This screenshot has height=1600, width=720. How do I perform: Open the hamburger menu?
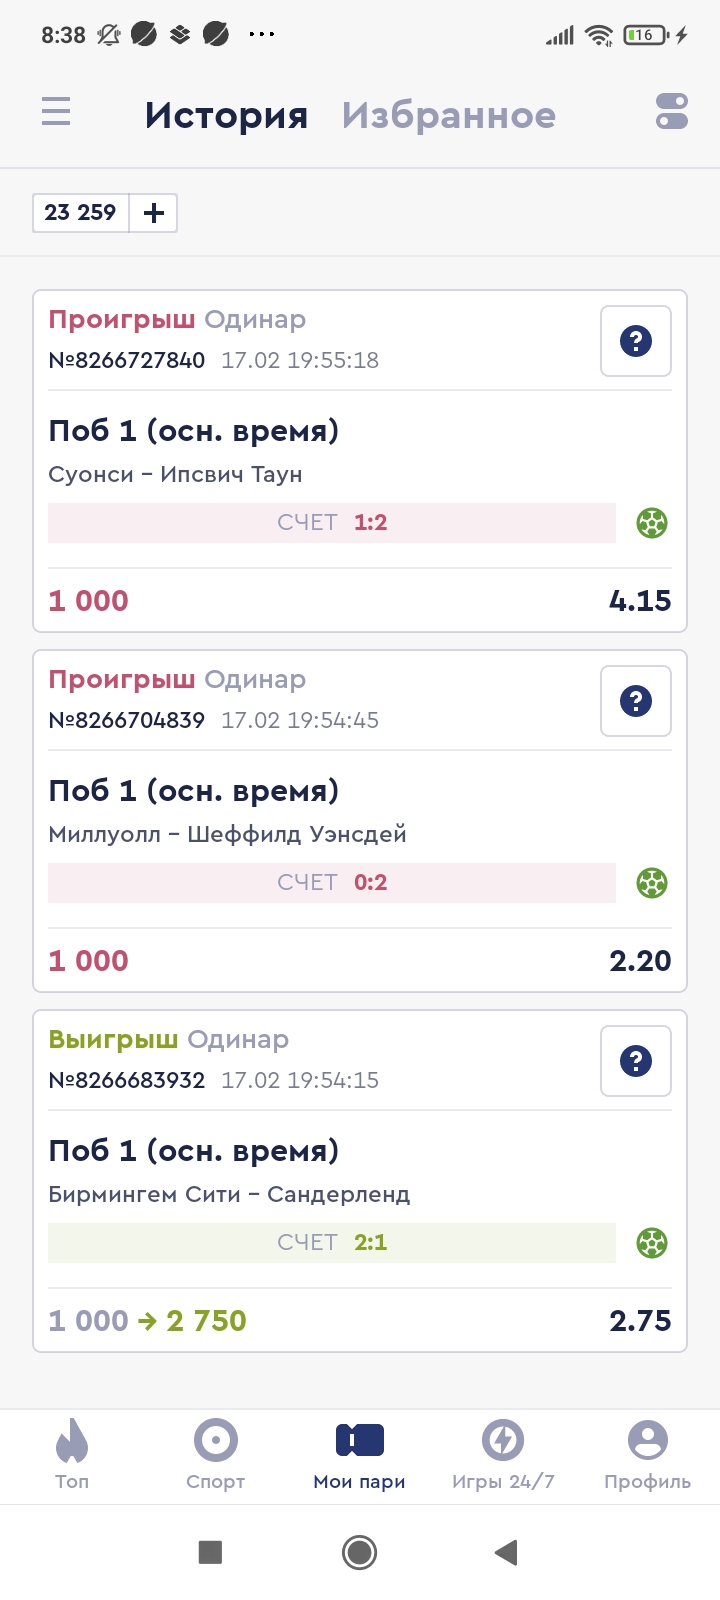(56, 111)
